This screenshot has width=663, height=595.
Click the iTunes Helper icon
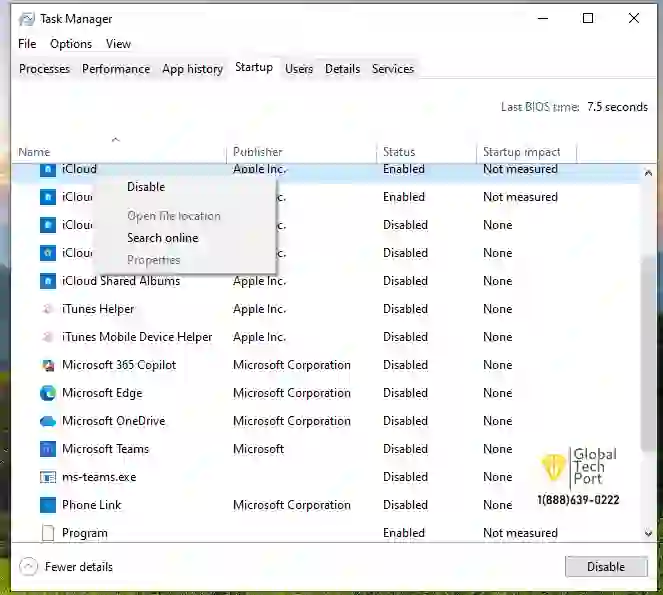(x=48, y=309)
